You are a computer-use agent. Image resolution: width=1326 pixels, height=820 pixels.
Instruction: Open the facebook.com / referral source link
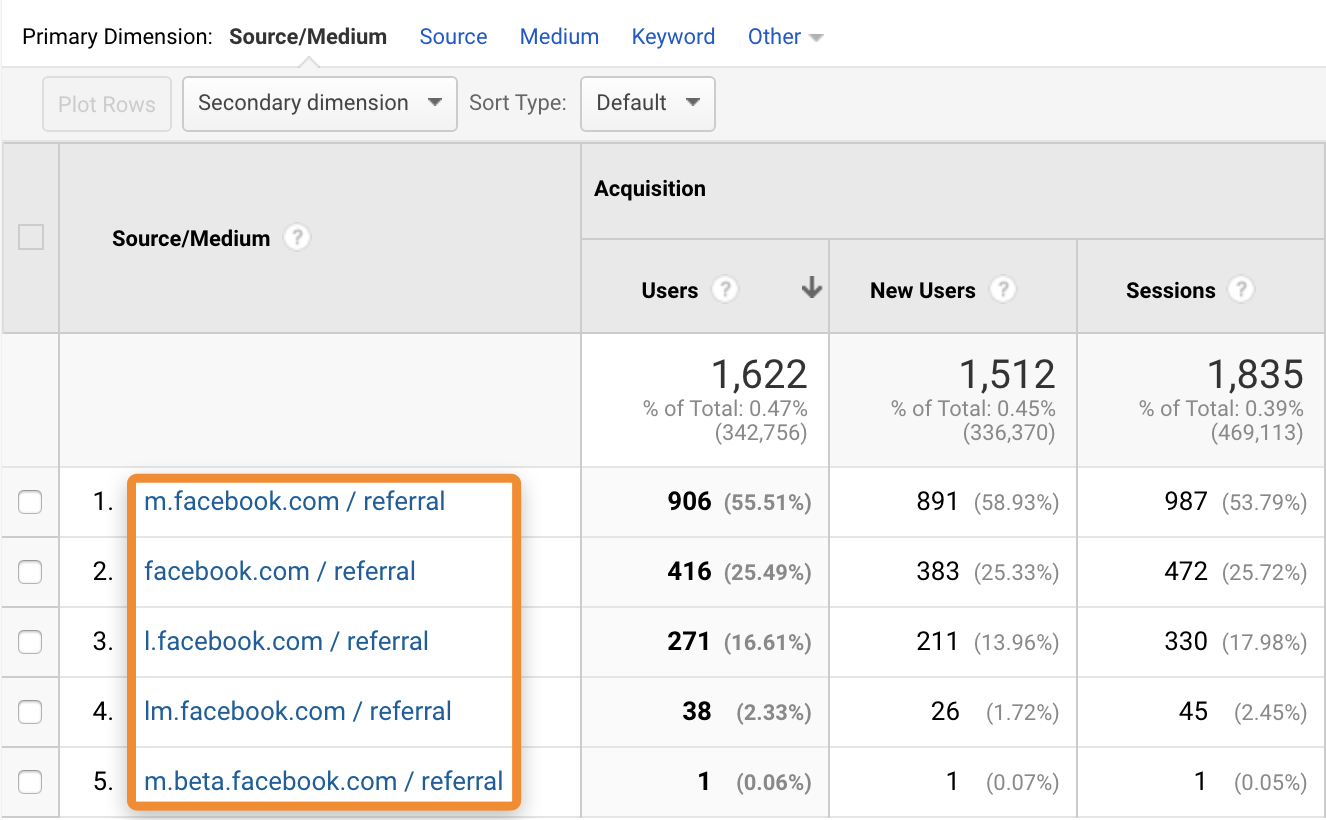tap(279, 571)
